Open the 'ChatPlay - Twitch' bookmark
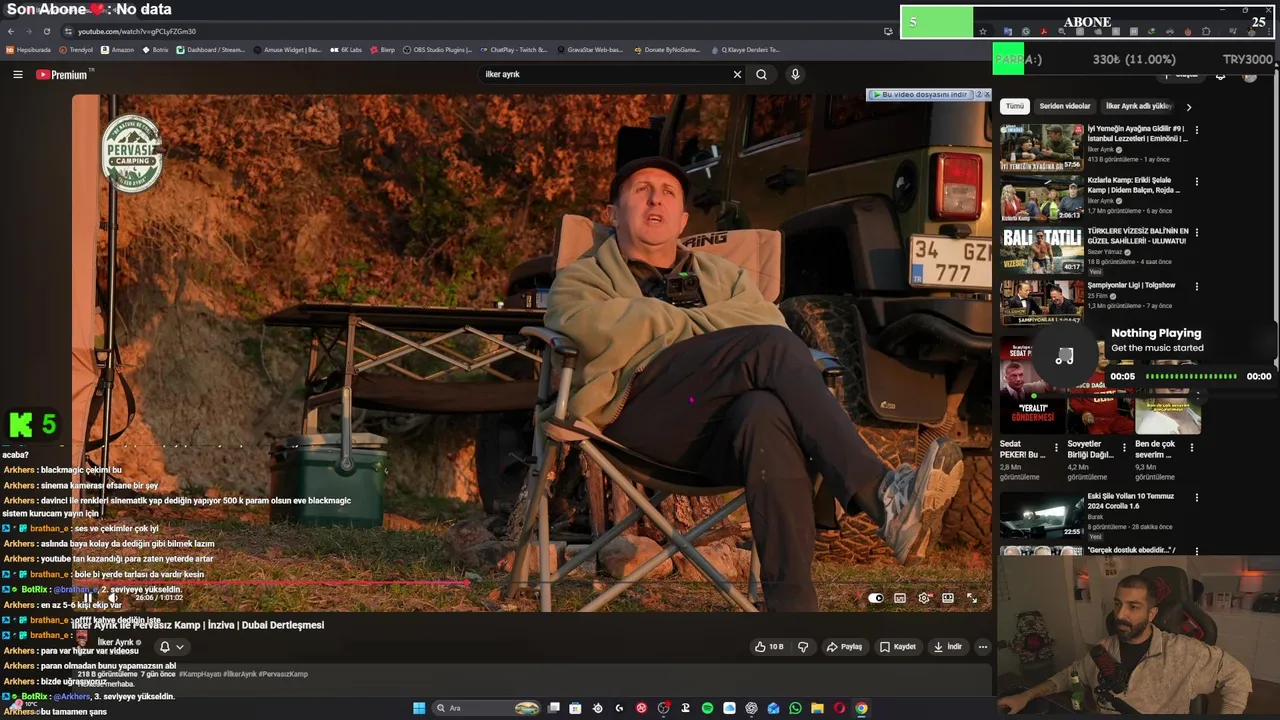Viewport: 1280px width, 720px height. tap(513, 49)
